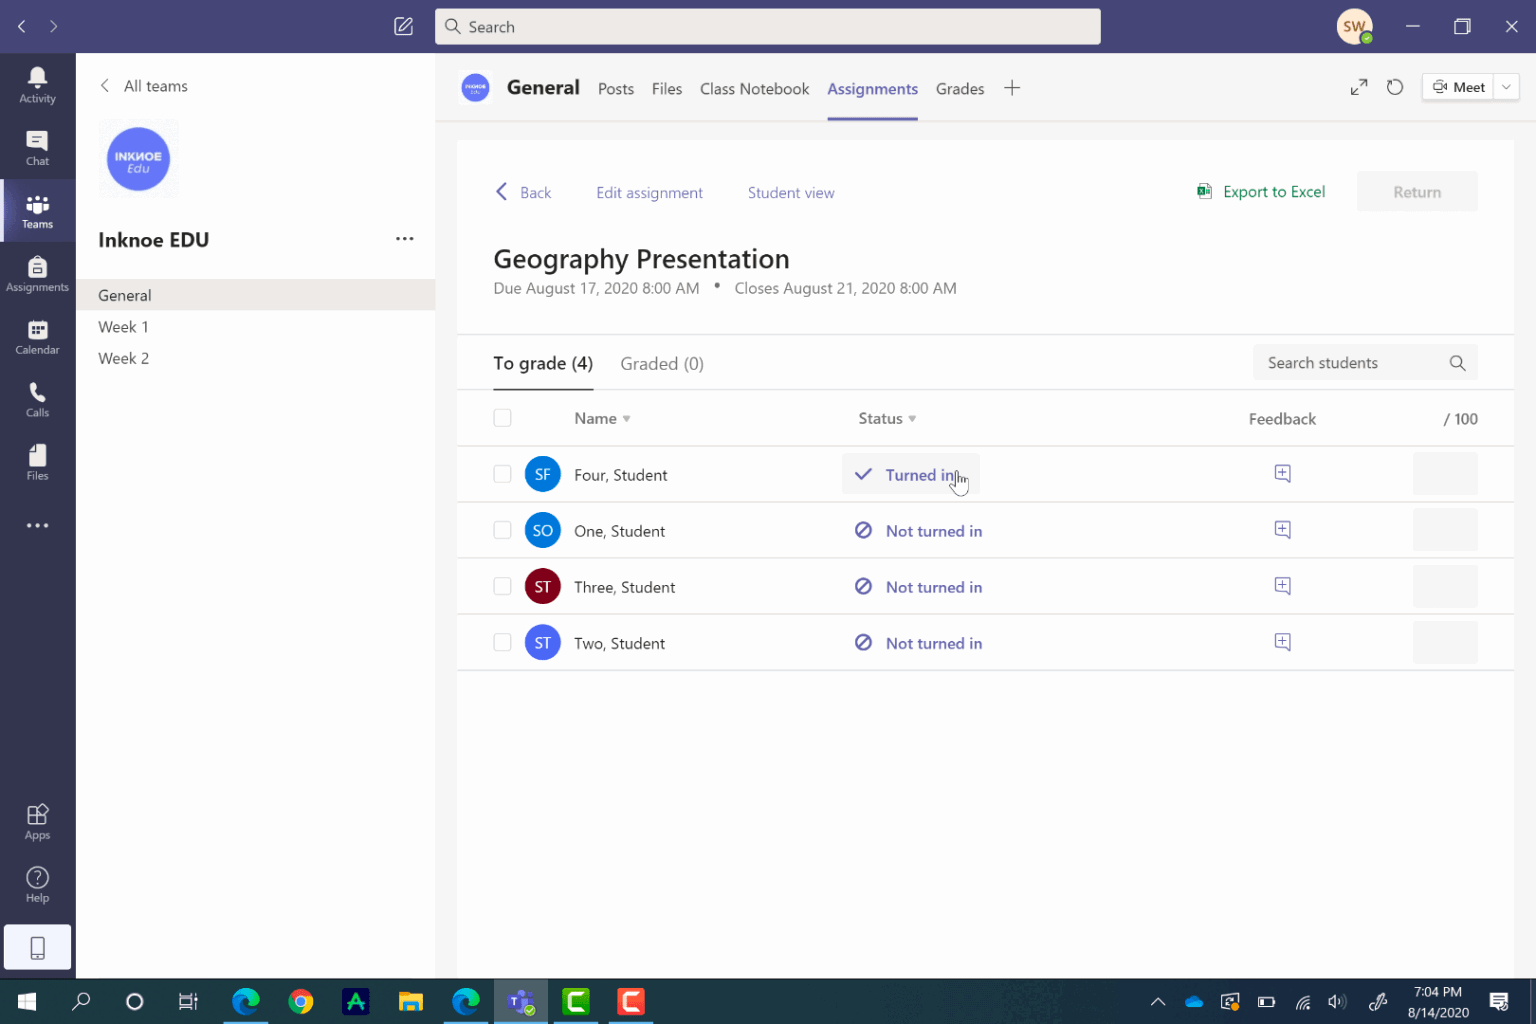The height and width of the screenshot is (1024, 1536).
Task: Open the Grades tab
Action: tap(959, 89)
